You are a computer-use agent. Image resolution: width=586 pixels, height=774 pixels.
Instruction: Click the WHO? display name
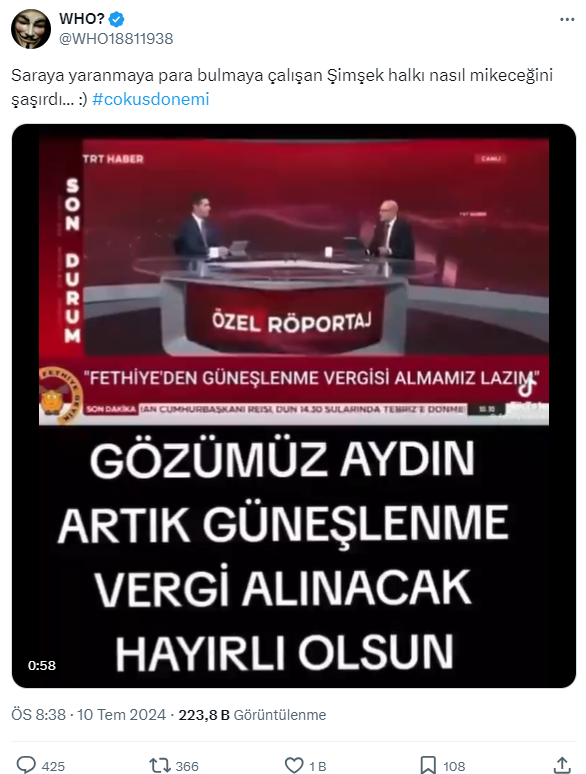coord(82,19)
